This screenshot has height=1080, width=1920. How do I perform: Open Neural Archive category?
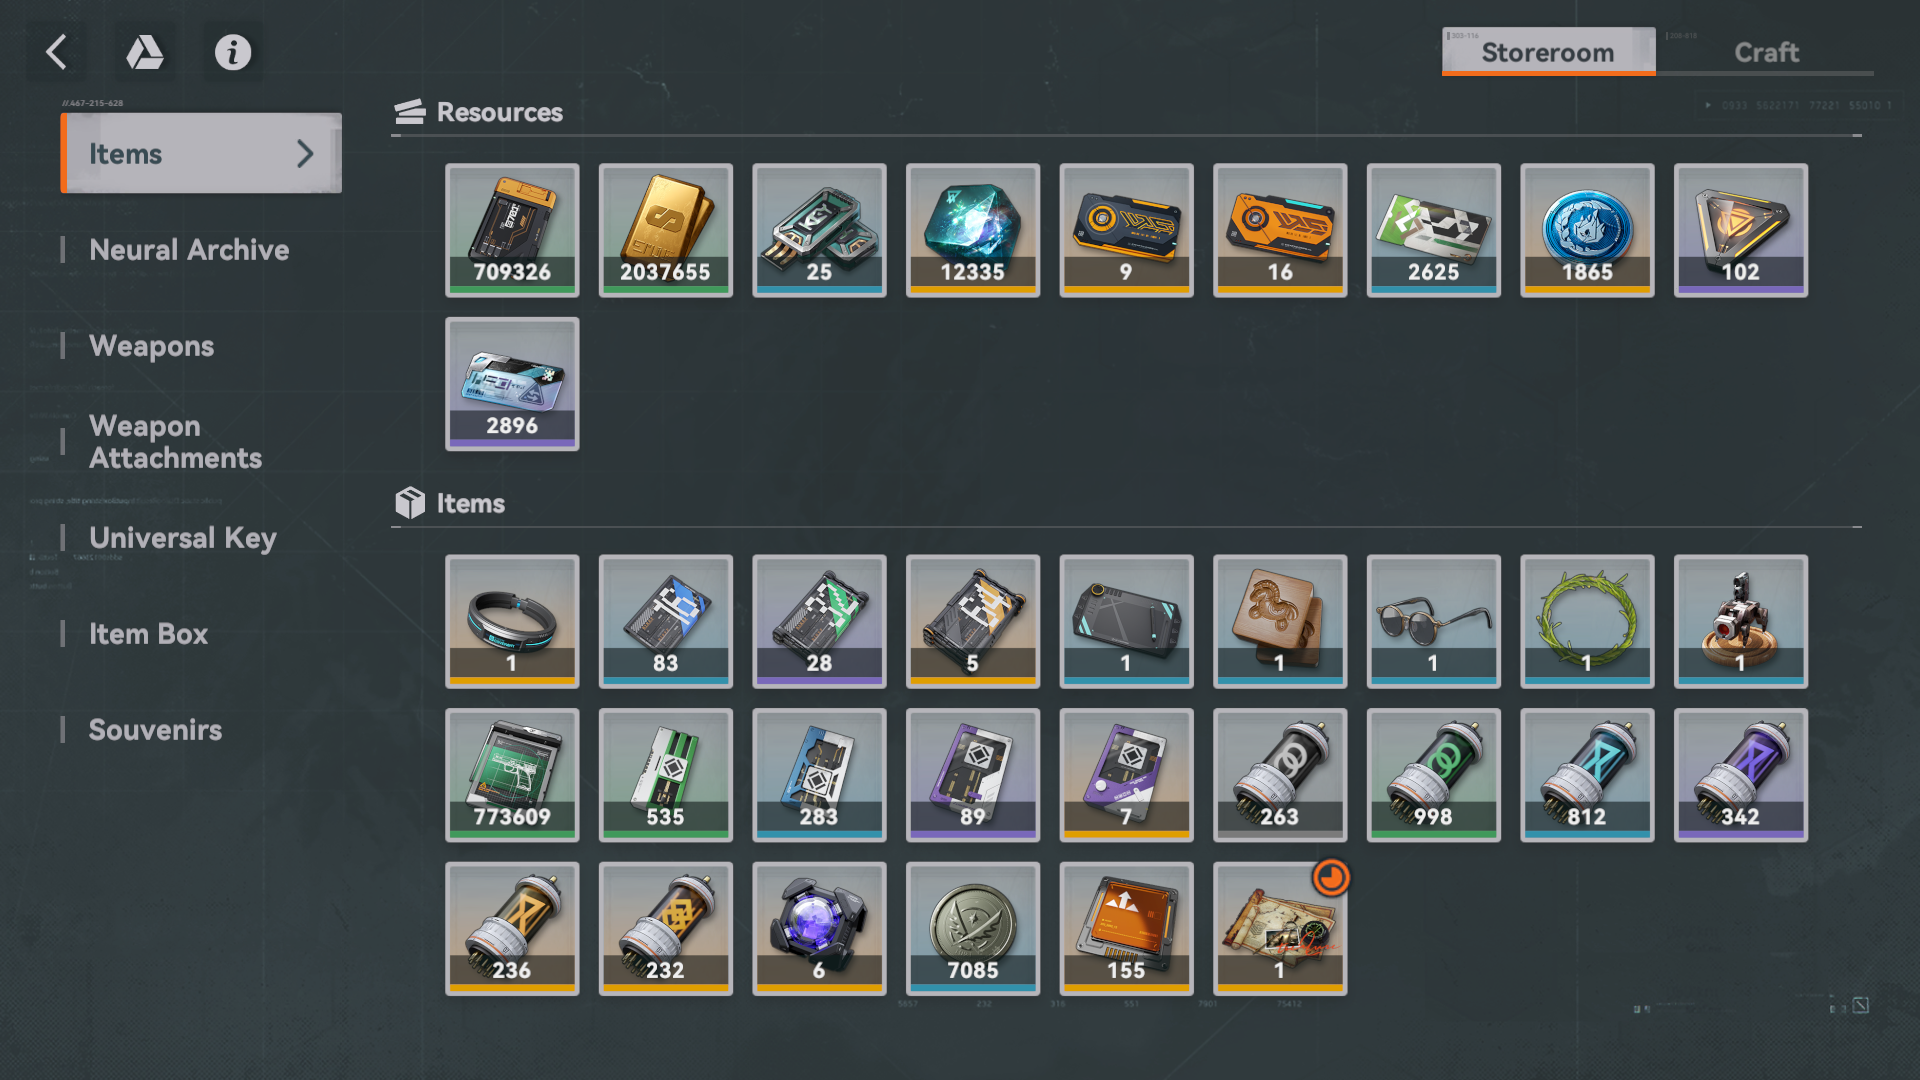pos(189,250)
